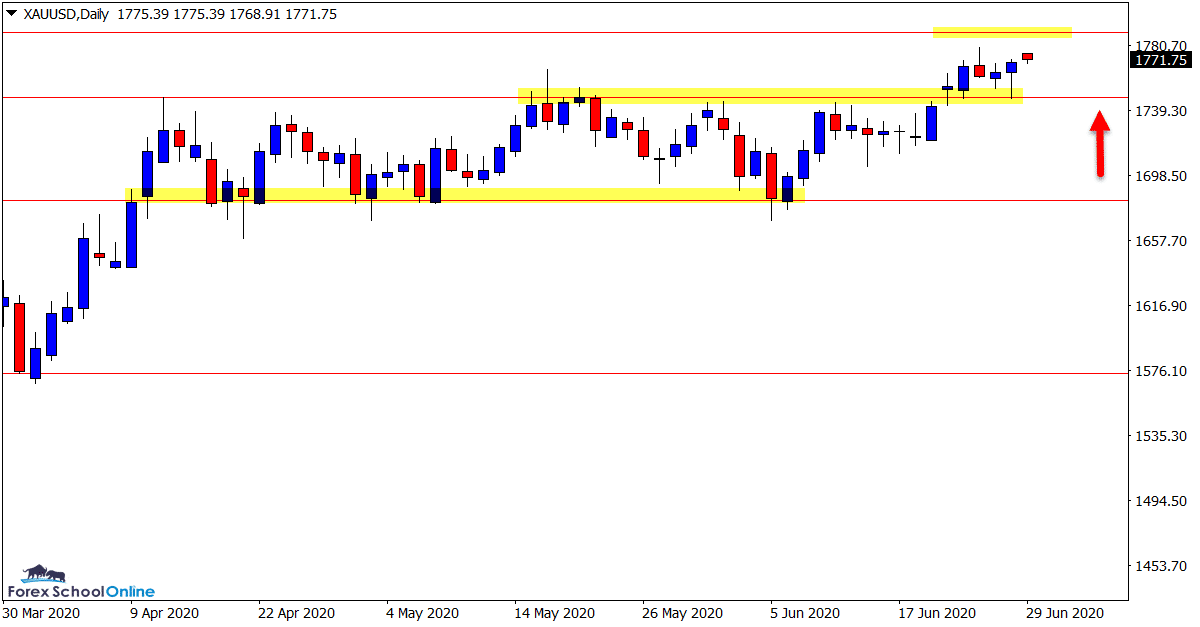Viewport: 1200px width, 627px height.
Task: Click the XAUUSD,Daily chart title
Action: point(65,14)
